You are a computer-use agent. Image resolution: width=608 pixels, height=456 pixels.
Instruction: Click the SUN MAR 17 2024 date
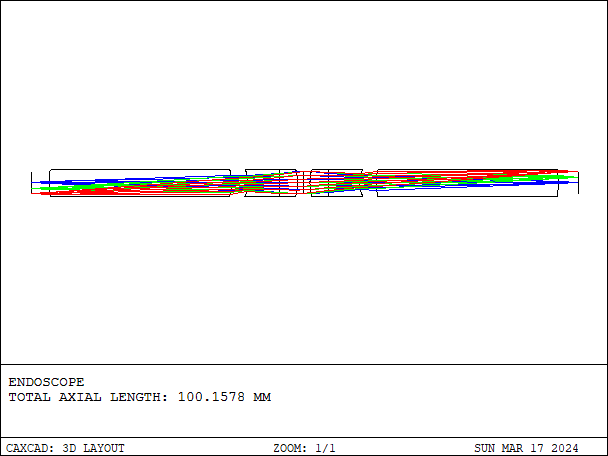(526, 448)
